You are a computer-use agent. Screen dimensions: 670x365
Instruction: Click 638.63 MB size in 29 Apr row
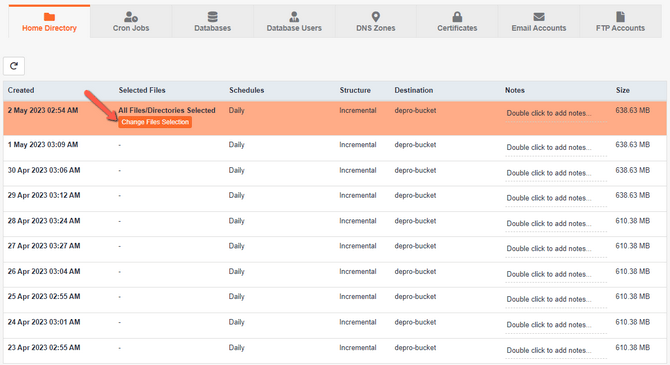coord(632,195)
